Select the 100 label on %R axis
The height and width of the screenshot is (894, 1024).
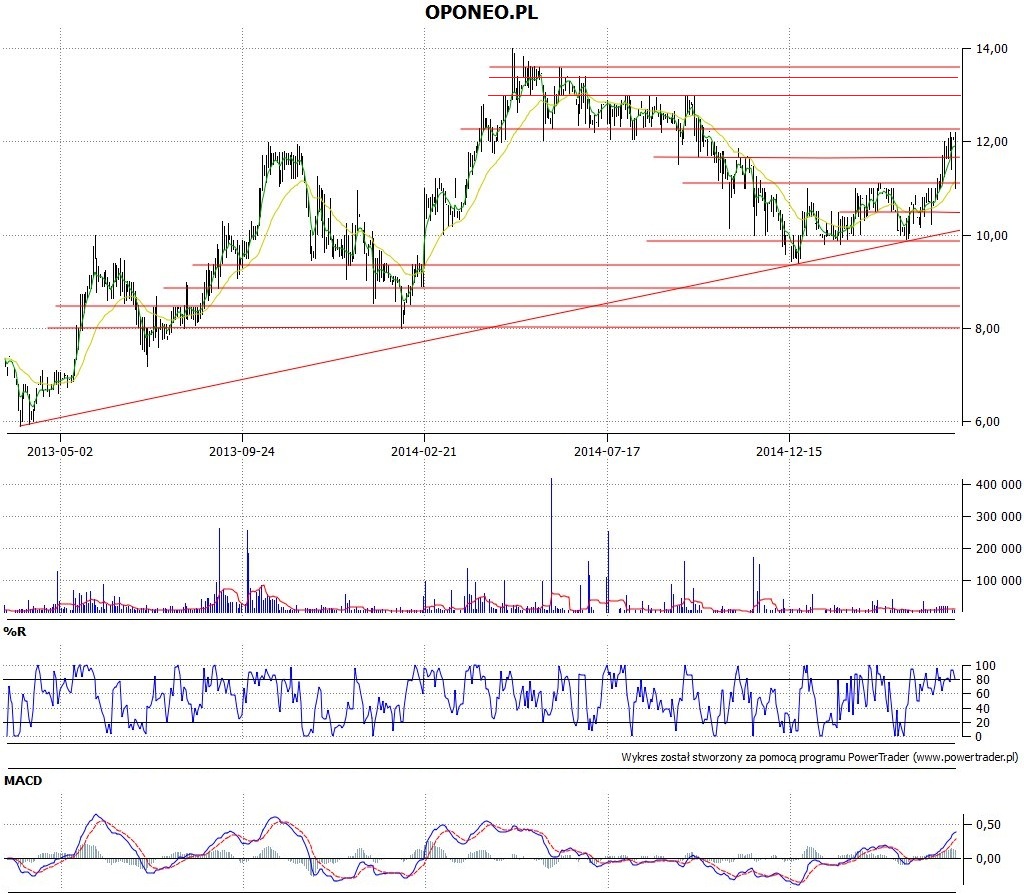point(985,666)
